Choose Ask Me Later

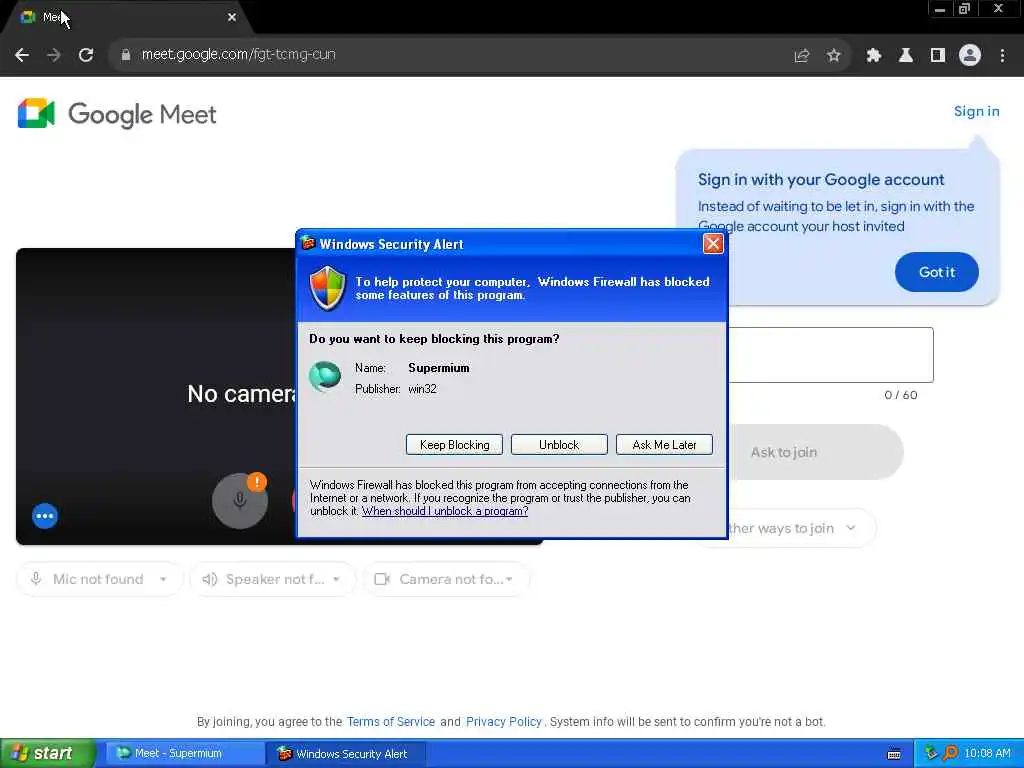[x=664, y=445]
